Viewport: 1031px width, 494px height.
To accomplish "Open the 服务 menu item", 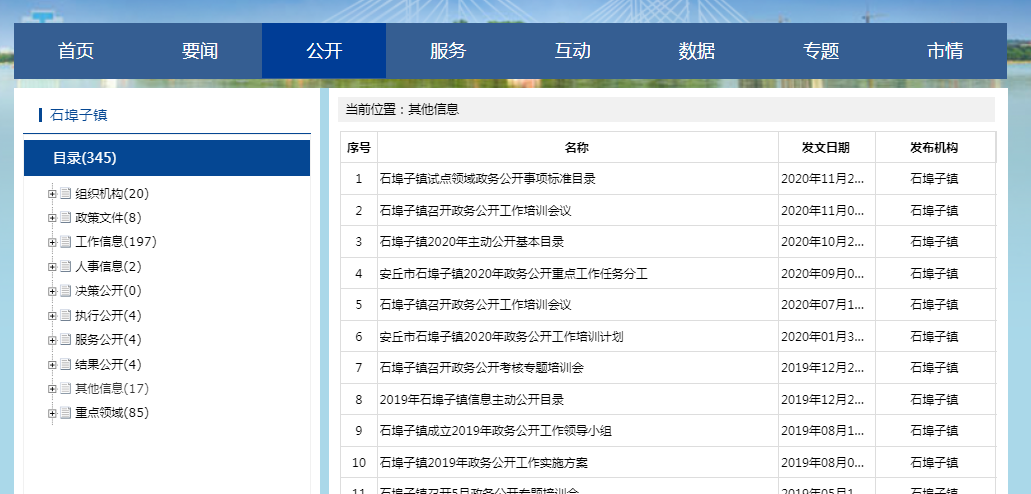I will pyautogui.click(x=448, y=51).
